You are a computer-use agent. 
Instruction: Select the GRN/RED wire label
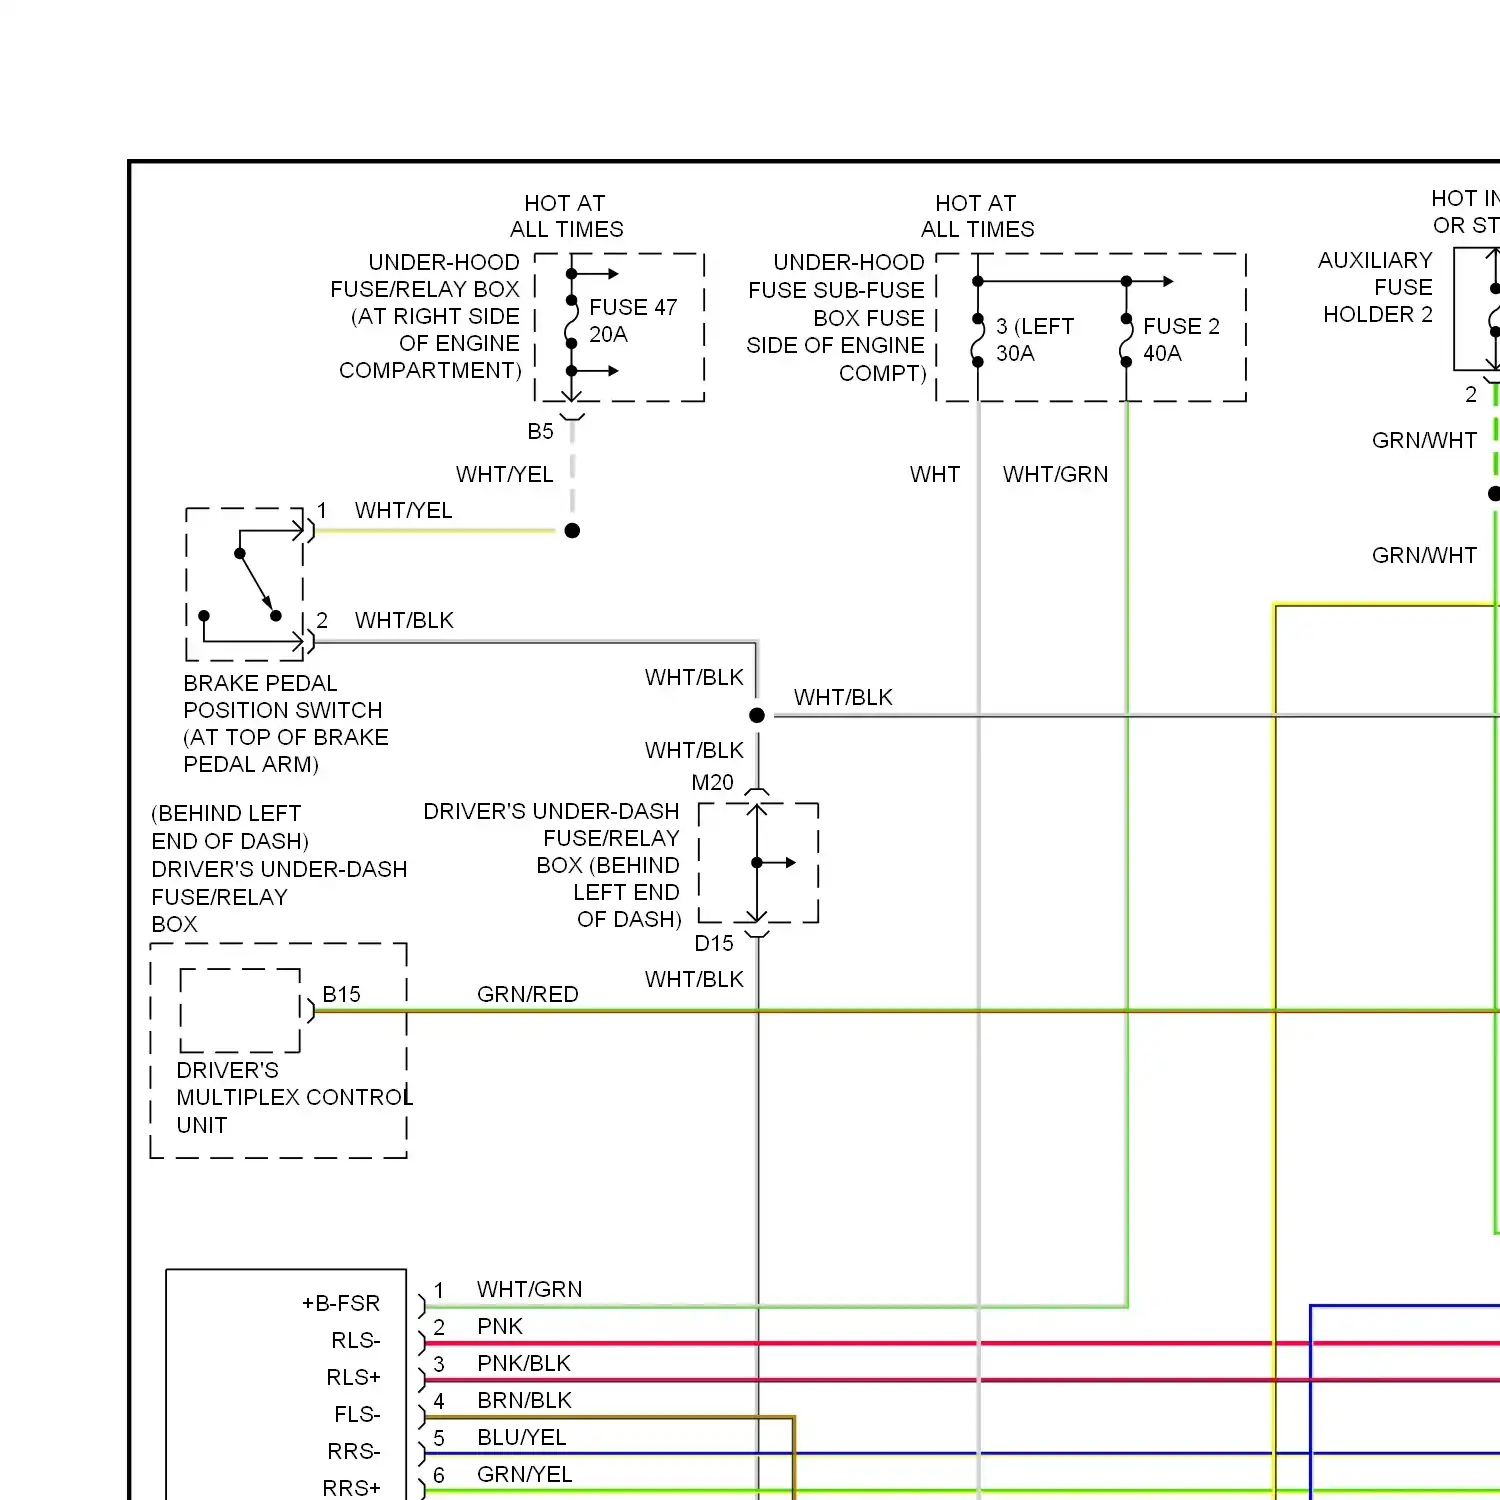[528, 994]
